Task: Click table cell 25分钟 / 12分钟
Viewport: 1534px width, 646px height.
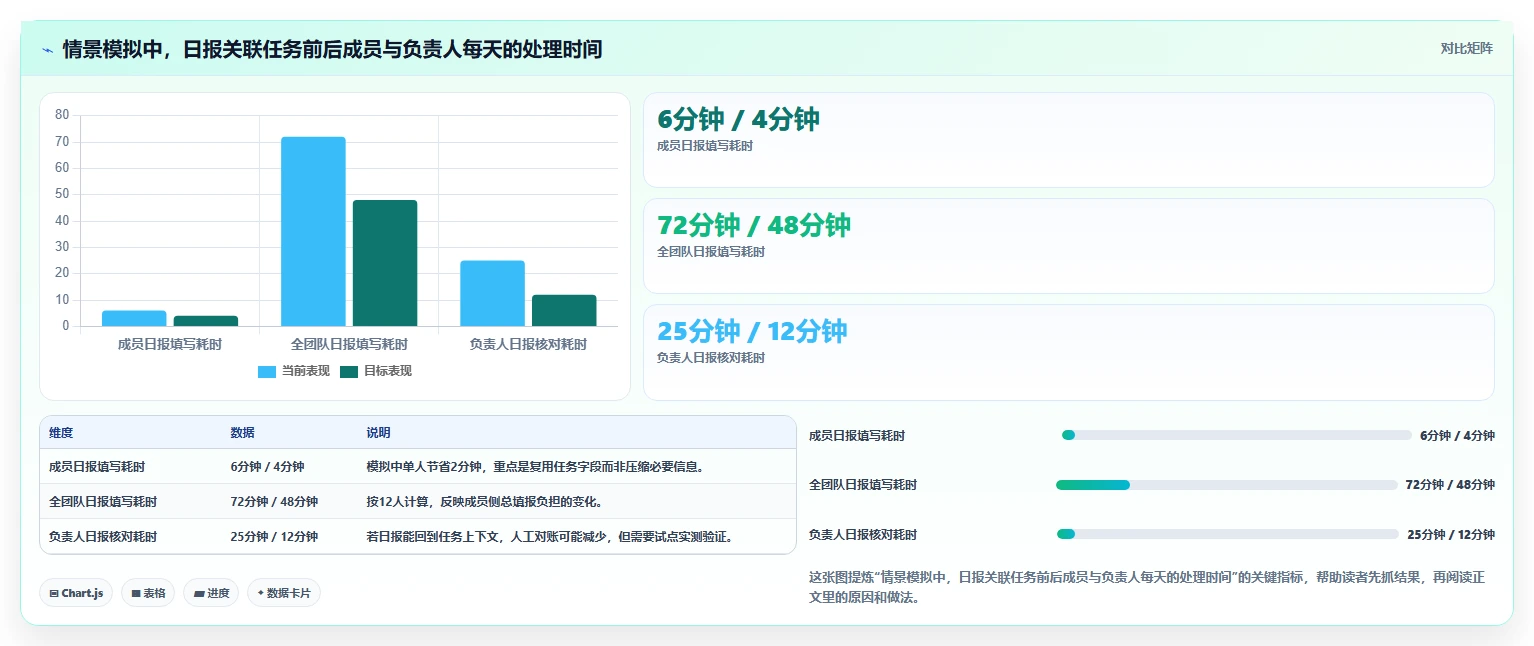Action: pos(274,537)
